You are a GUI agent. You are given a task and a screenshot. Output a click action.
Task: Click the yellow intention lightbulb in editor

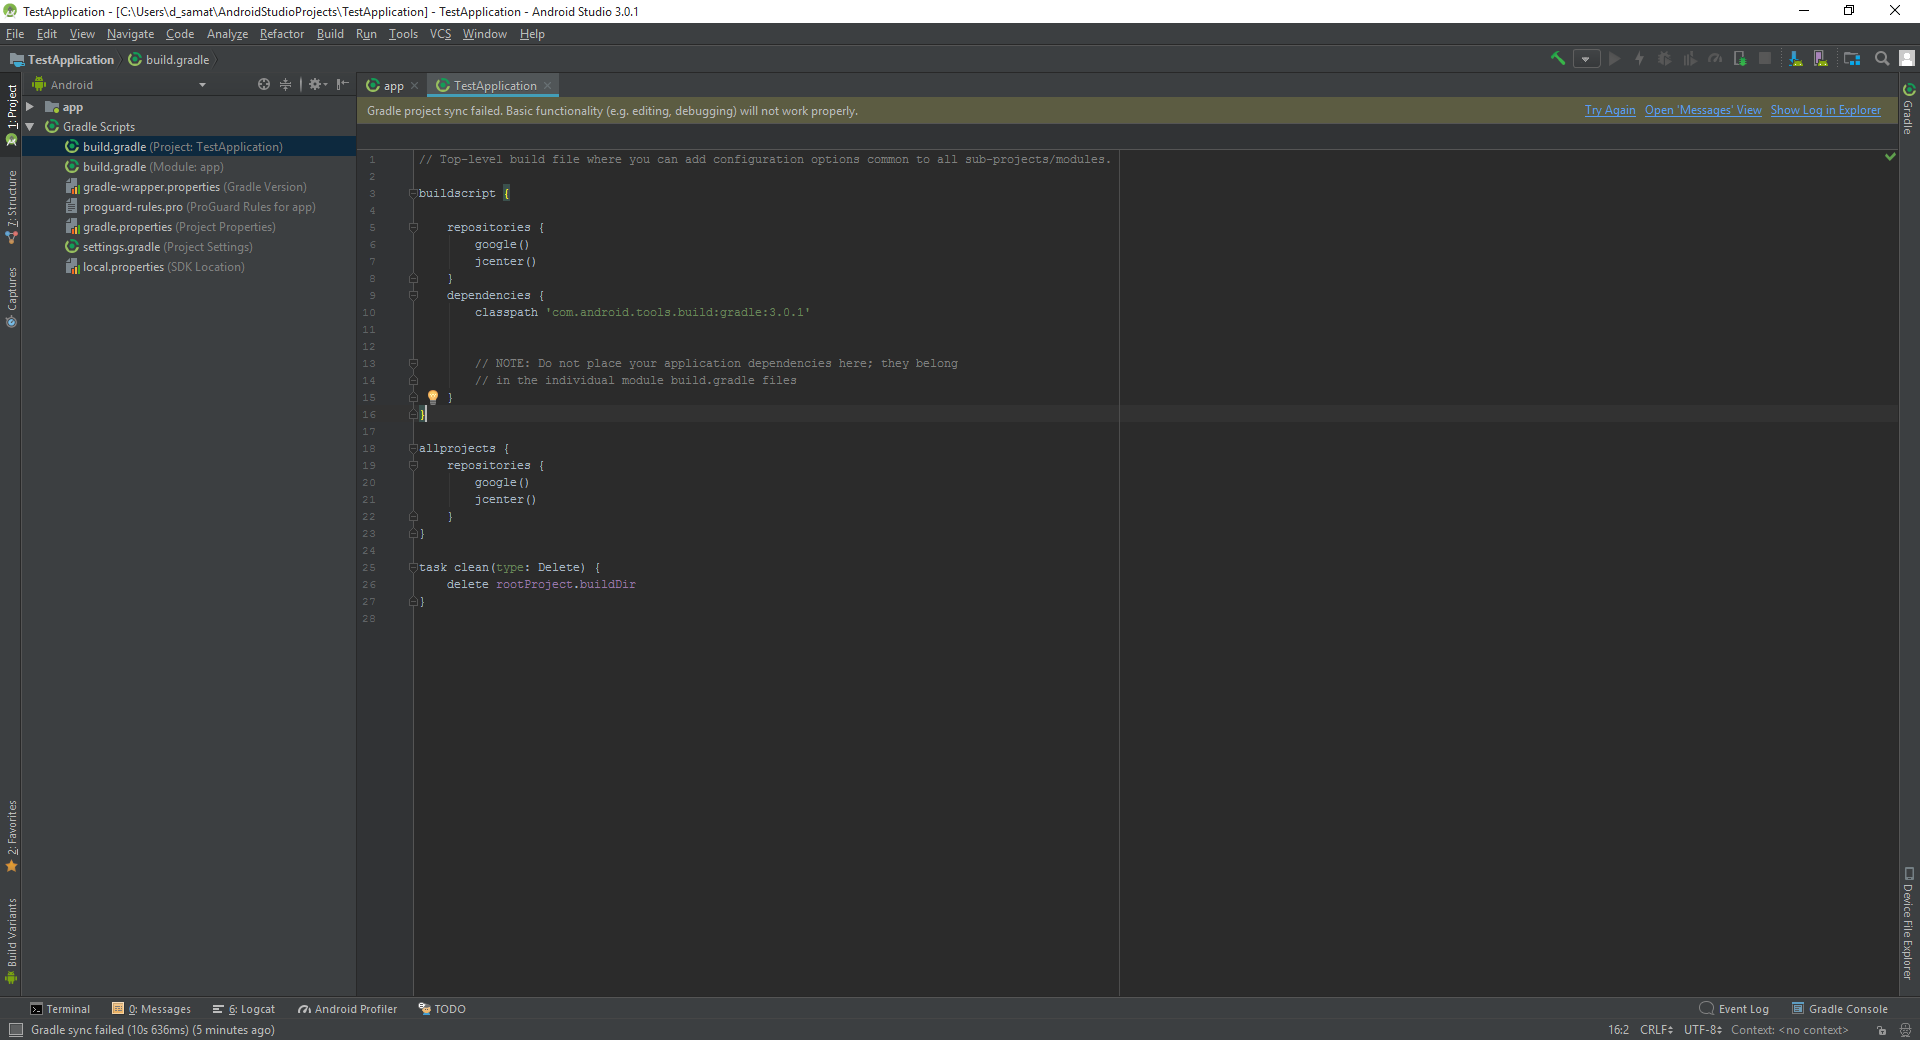point(433,397)
